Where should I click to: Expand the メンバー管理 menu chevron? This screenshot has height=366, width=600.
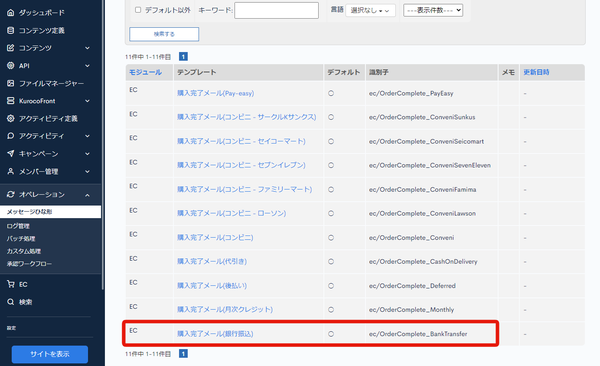pos(87,171)
